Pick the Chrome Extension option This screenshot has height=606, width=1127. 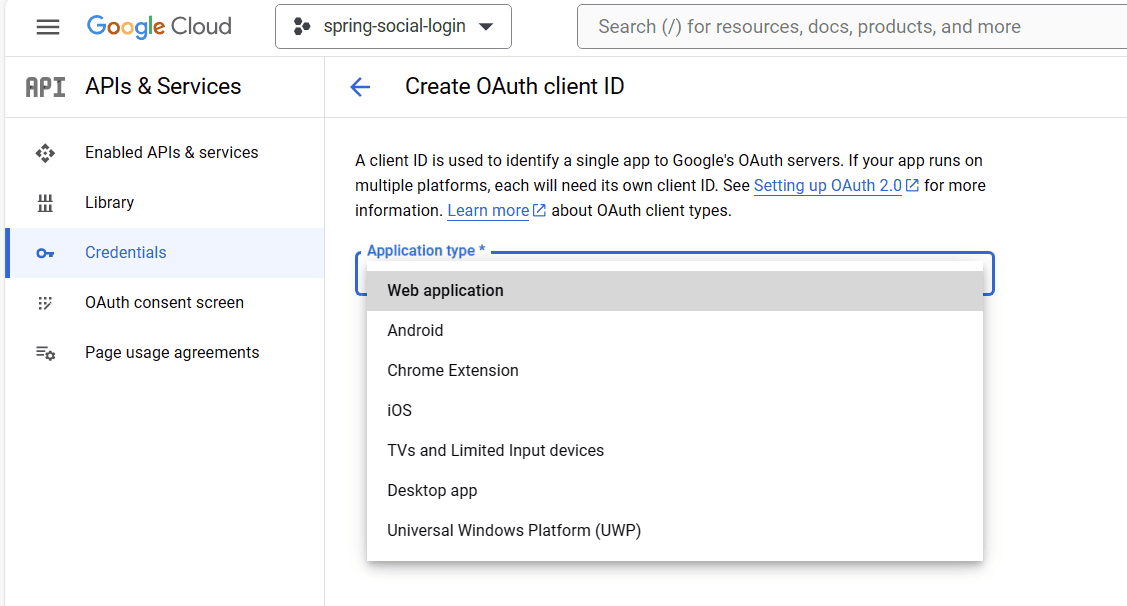click(453, 371)
